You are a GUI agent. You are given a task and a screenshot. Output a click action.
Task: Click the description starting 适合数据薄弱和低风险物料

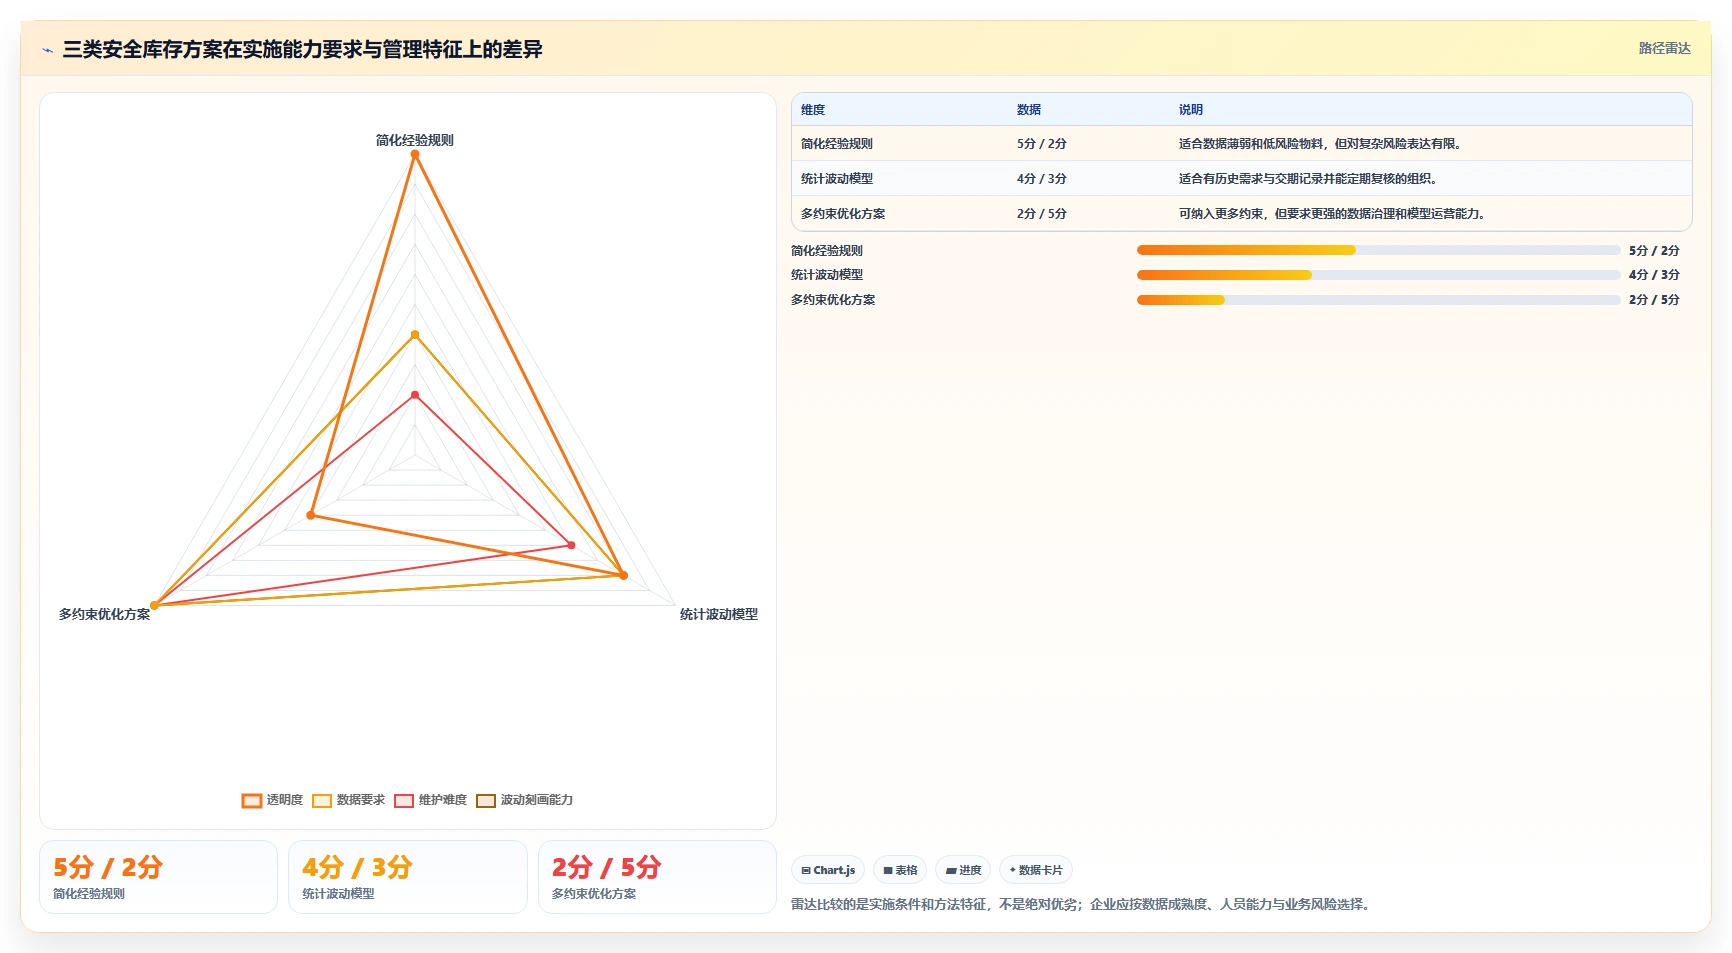1323,144
